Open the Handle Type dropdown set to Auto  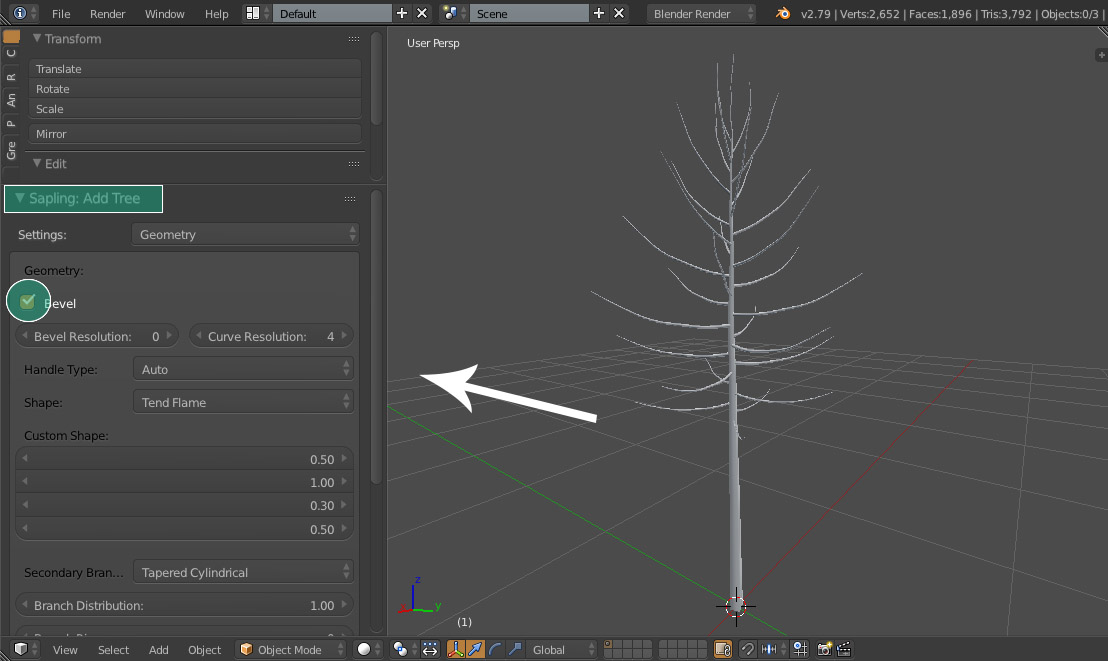pos(243,369)
